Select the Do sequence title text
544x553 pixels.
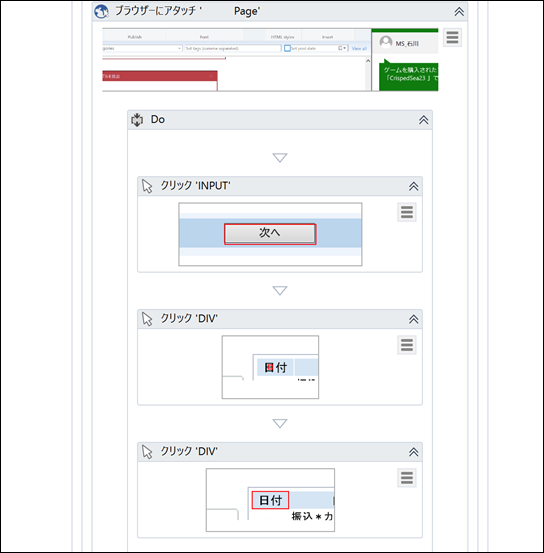tap(158, 120)
